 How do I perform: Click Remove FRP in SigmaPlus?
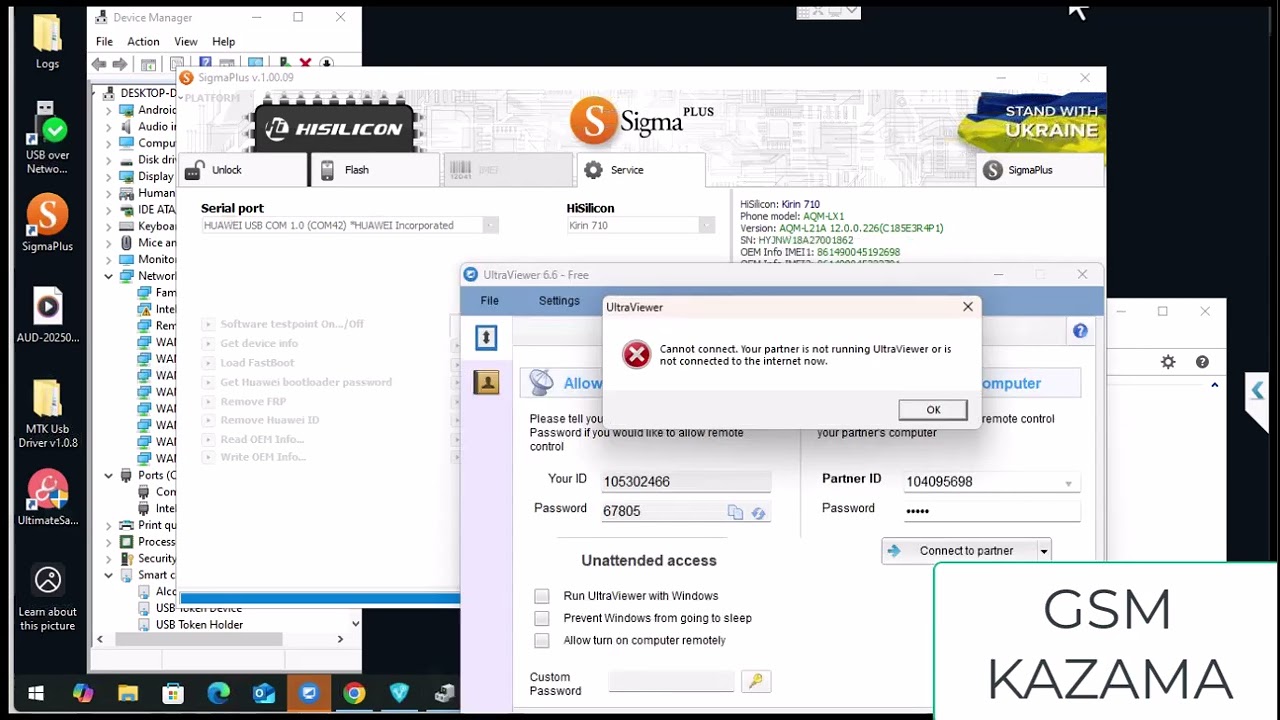253,401
